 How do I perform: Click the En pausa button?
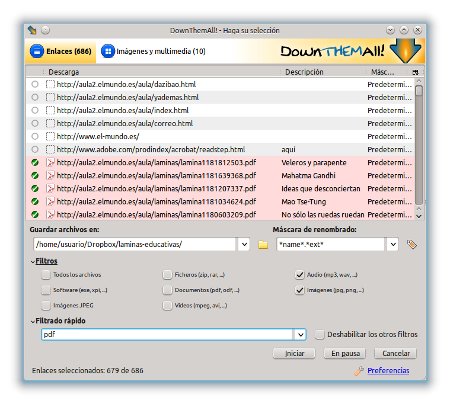[x=345, y=353]
